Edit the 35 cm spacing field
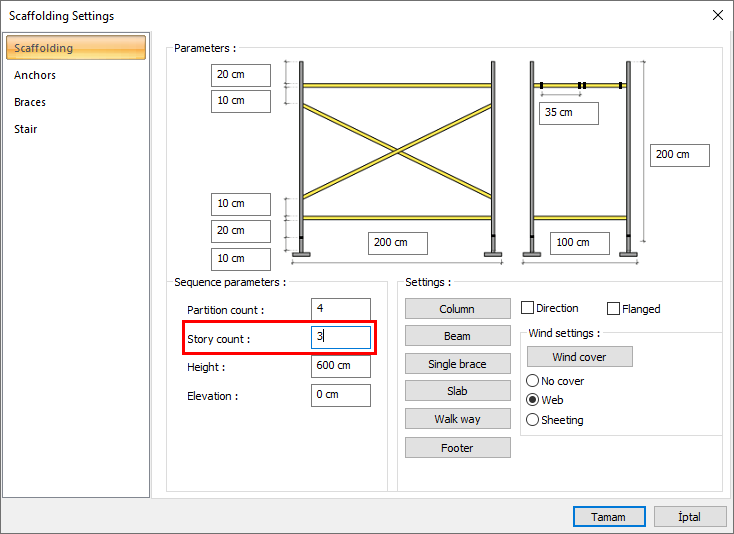 pos(568,113)
